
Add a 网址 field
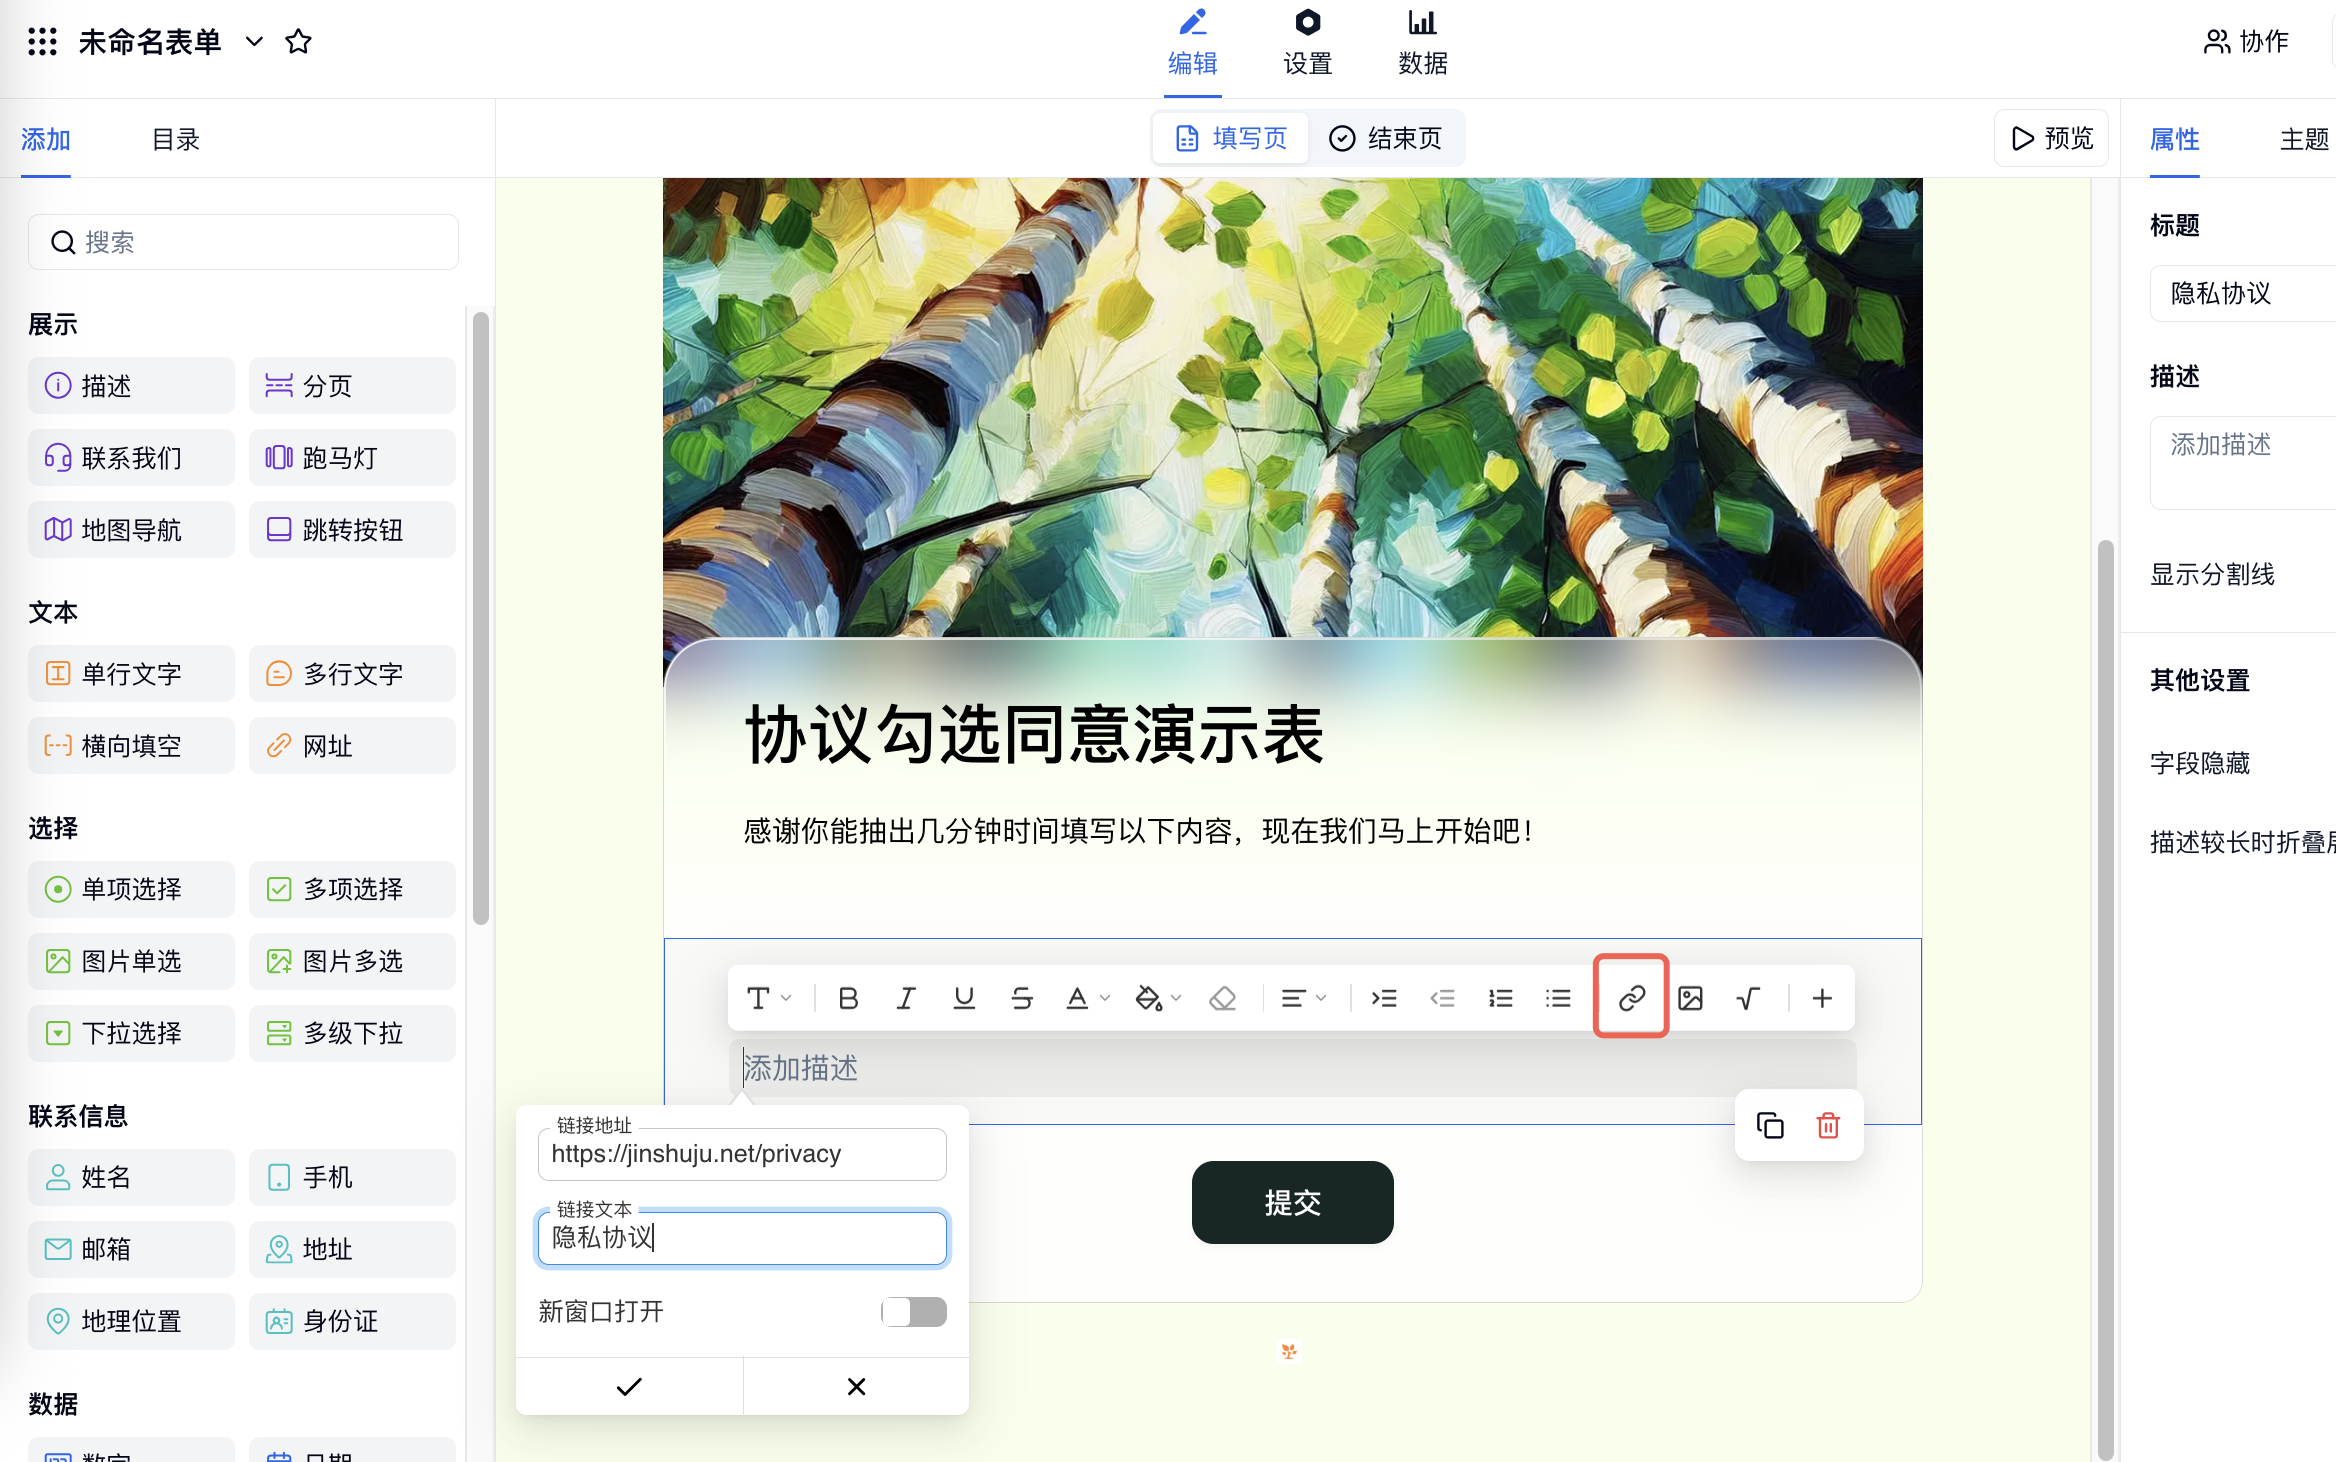click(x=352, y=745)
